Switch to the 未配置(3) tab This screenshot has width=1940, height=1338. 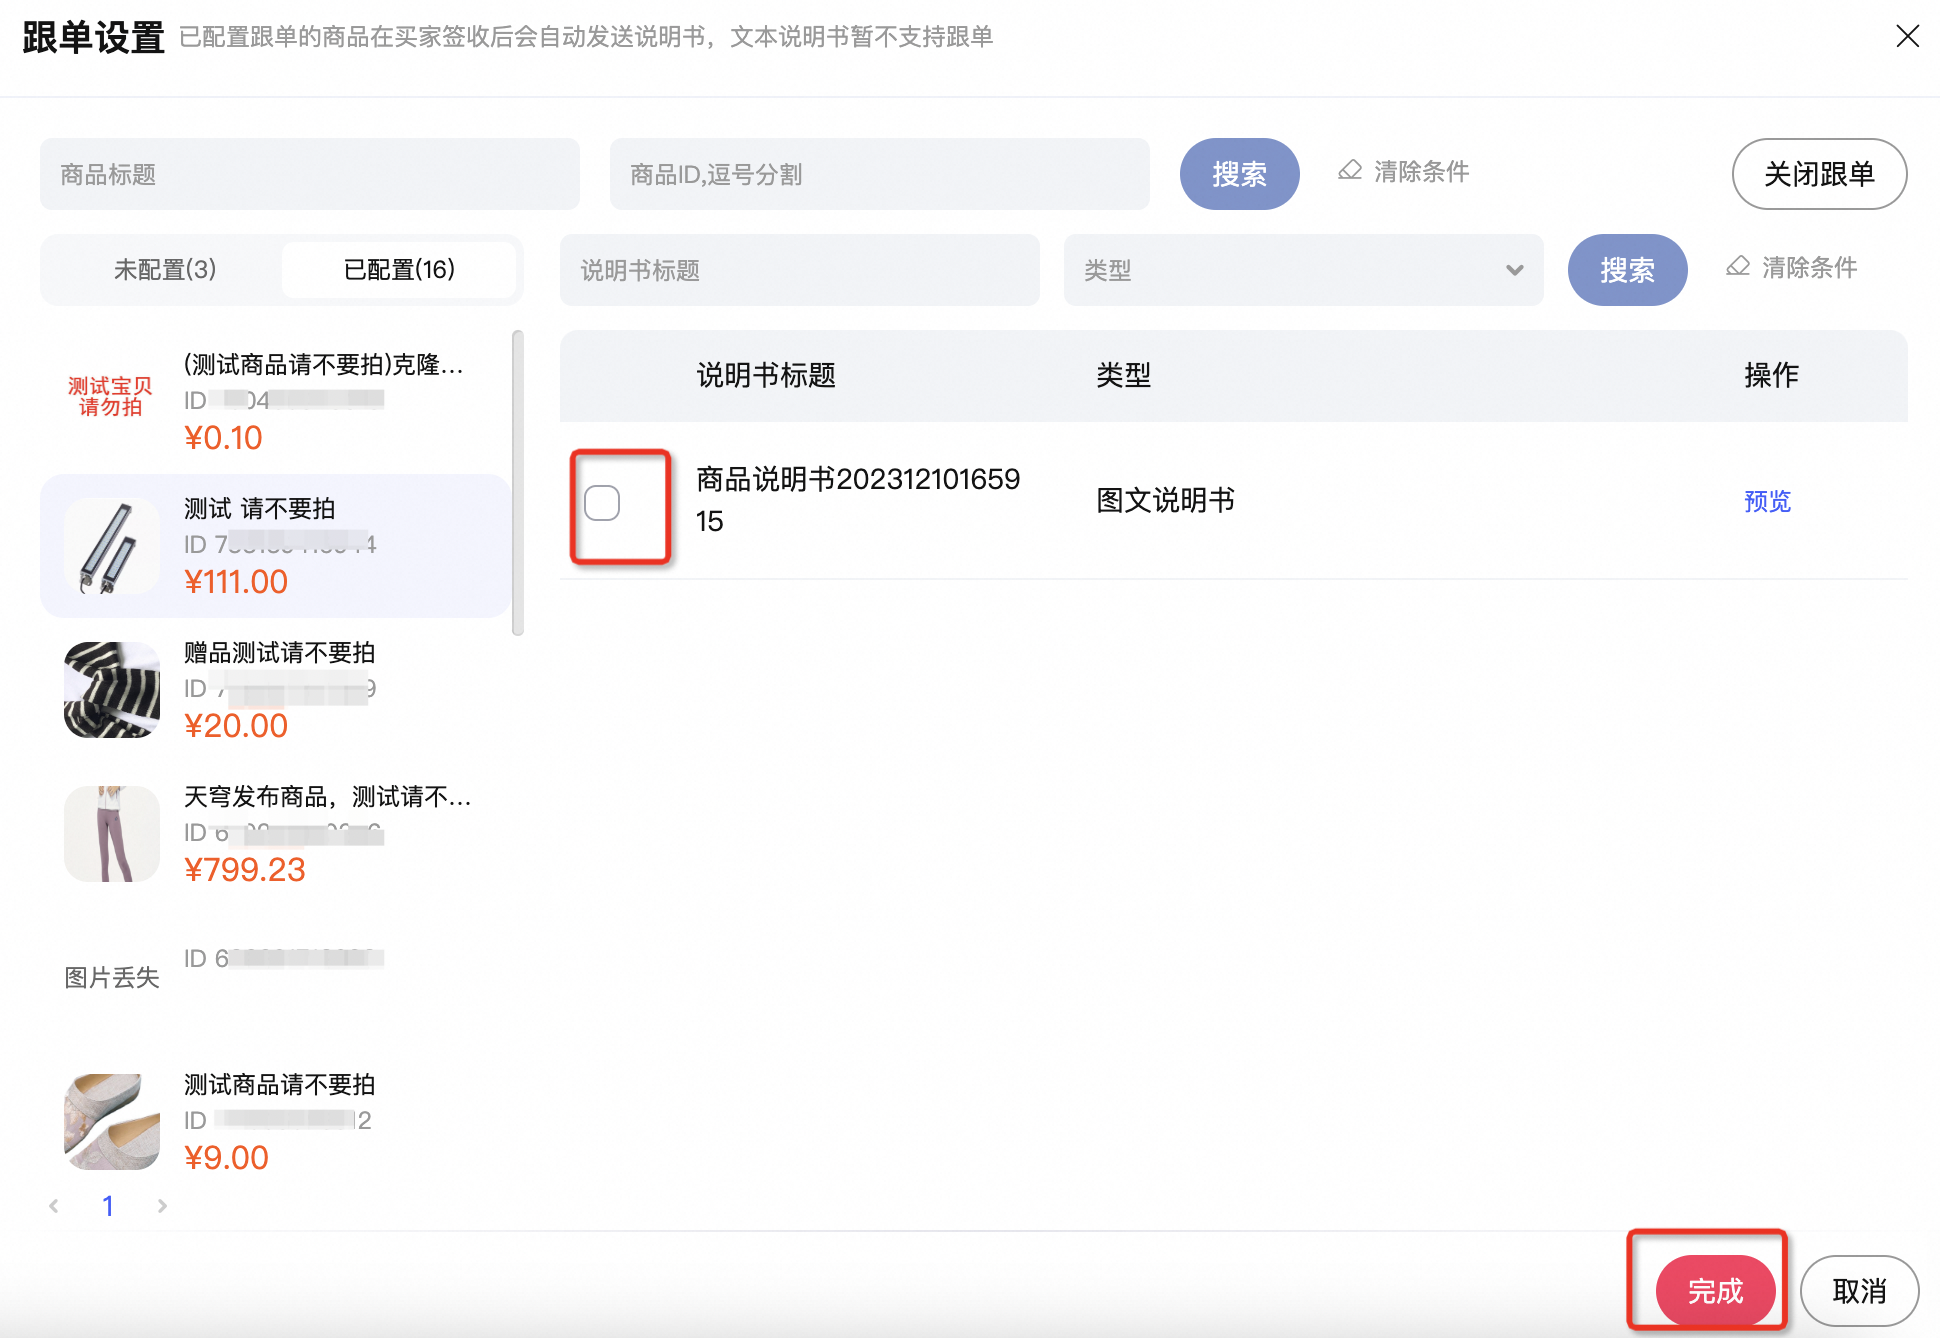(x=165, y=269)
